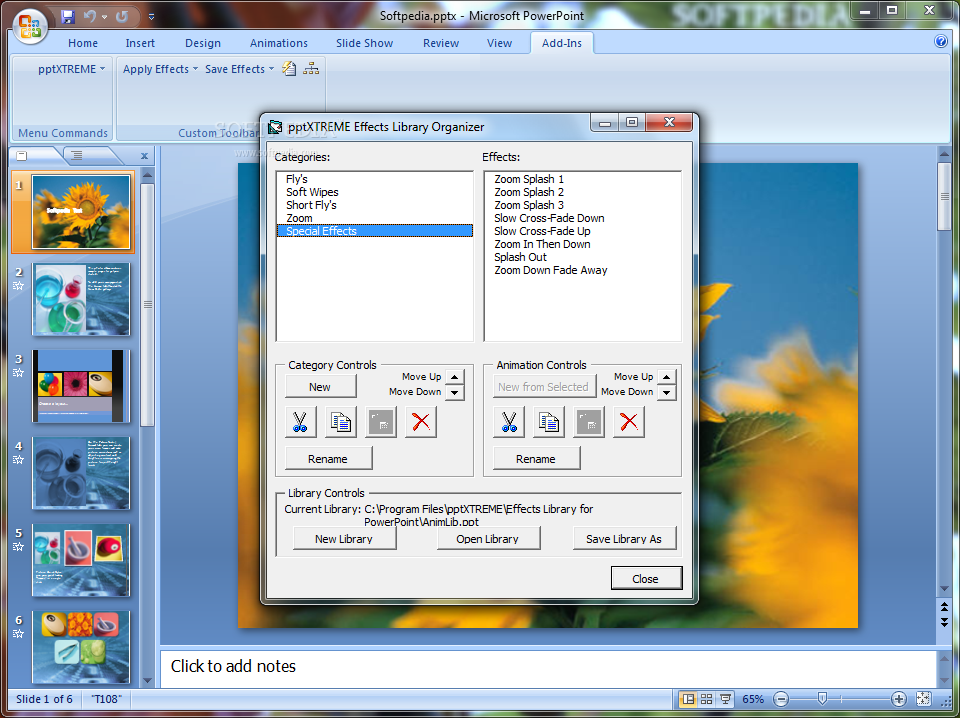The width and height of the screenshot is (960, 718).
Task: Select the Fly's category
Action: coord(375,179)
